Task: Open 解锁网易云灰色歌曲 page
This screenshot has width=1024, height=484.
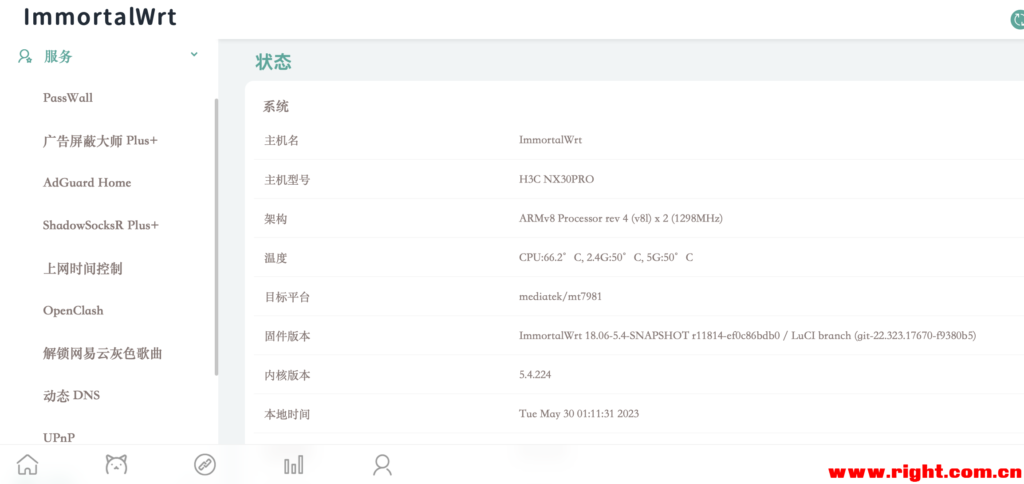Action: (103, 353)
